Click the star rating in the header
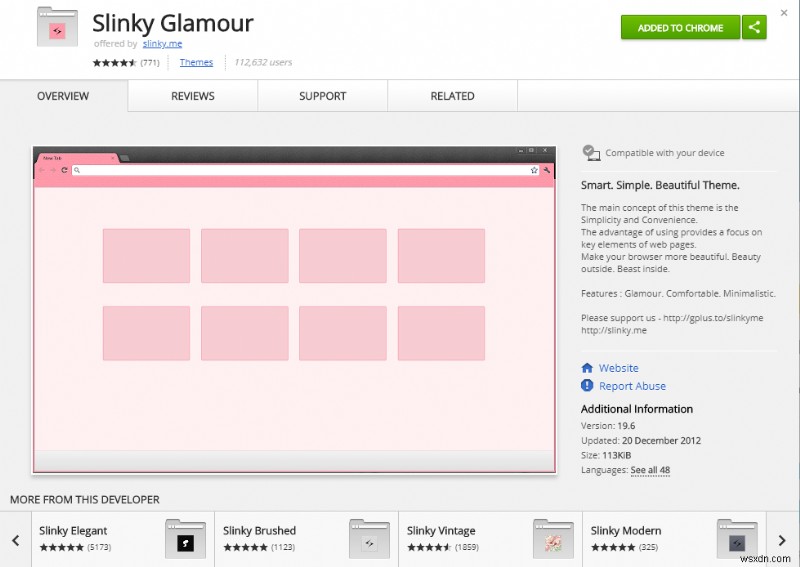800x567 pixels. [x=114, y=63]
